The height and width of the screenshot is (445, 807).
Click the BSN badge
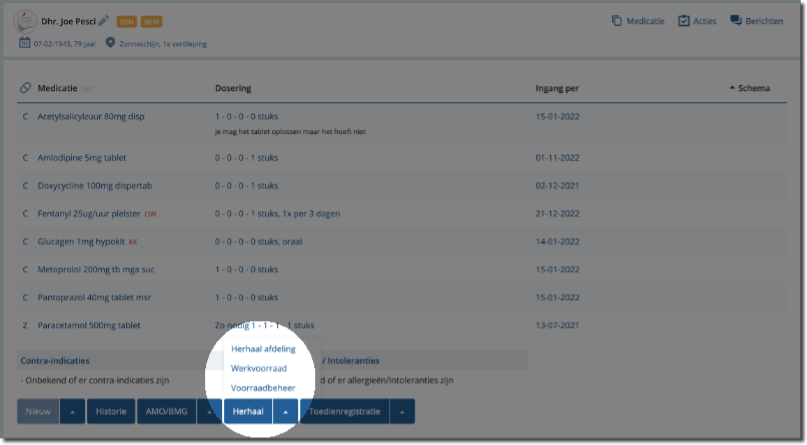point(127,21)
